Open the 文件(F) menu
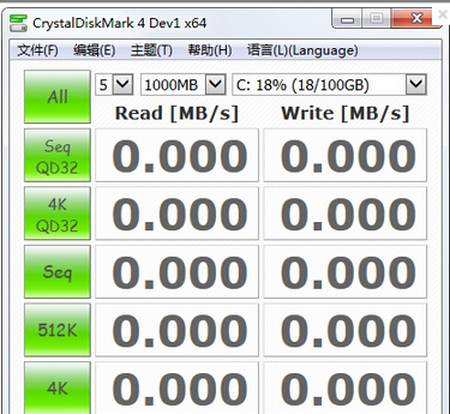The height and width of the screenshot is (414, 450). 38,50
